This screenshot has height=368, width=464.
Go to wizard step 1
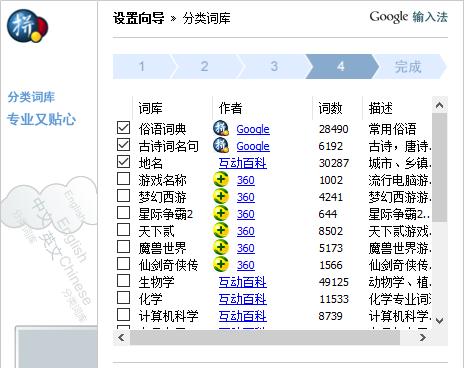pyautogui.click(x=142, y=66)
